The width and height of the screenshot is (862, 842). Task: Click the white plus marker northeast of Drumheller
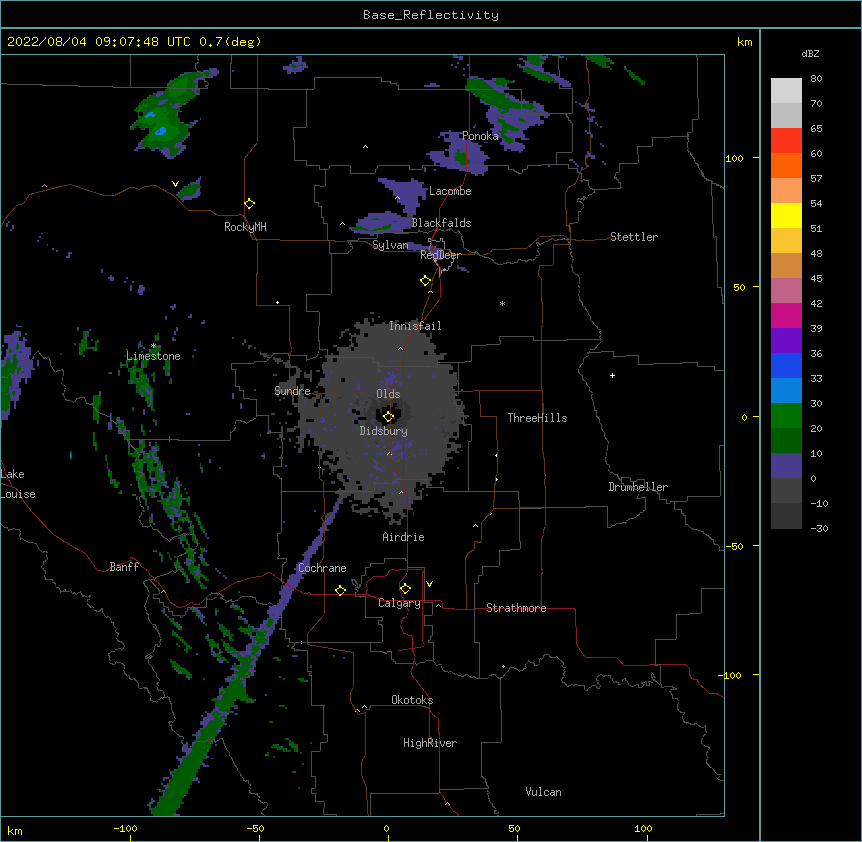pos(612,375)
